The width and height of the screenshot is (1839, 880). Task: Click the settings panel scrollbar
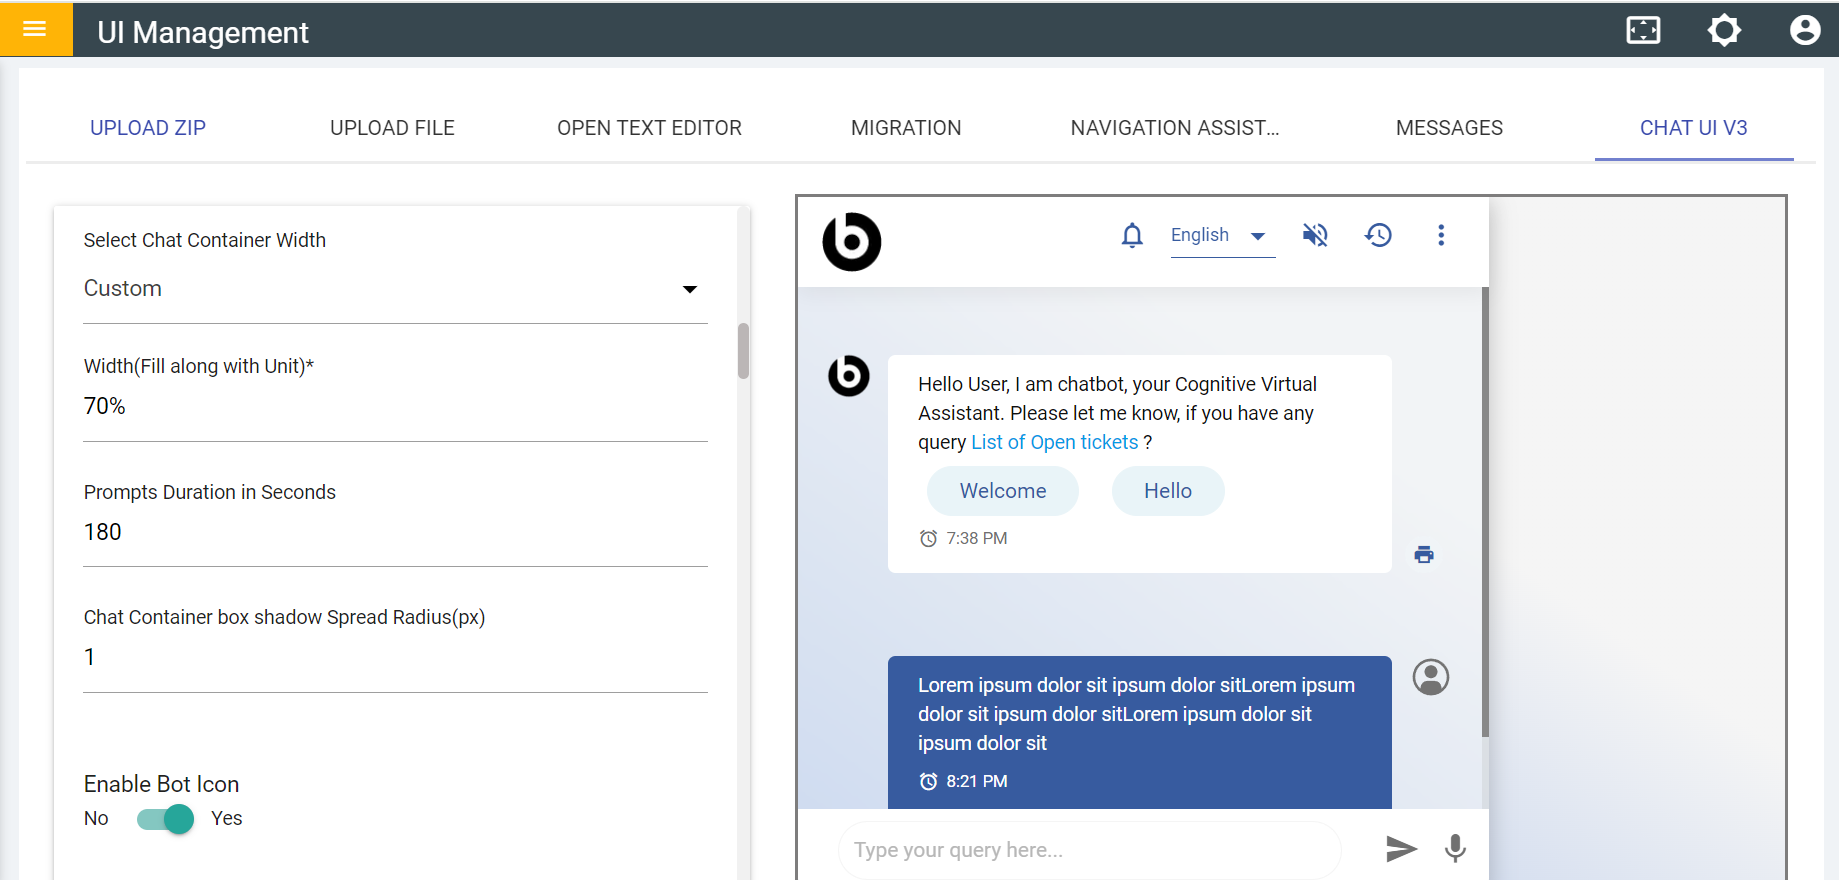click(743, 351)
